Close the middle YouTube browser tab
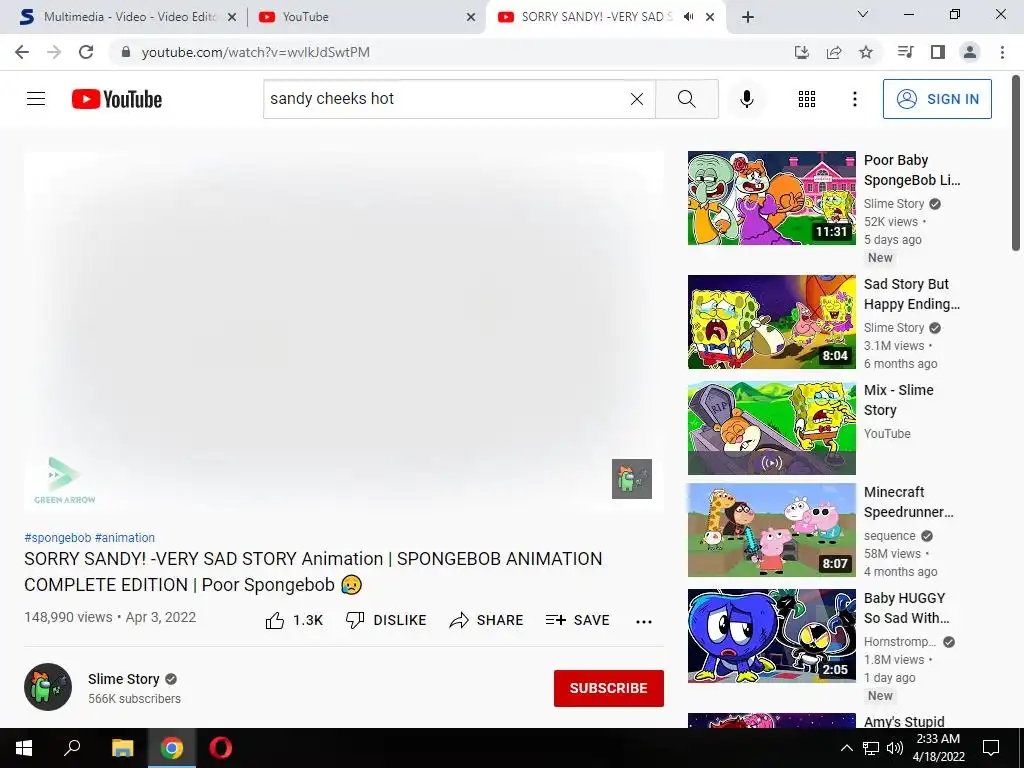Screen dimensions: 1024x768 [x=471, y=17]
